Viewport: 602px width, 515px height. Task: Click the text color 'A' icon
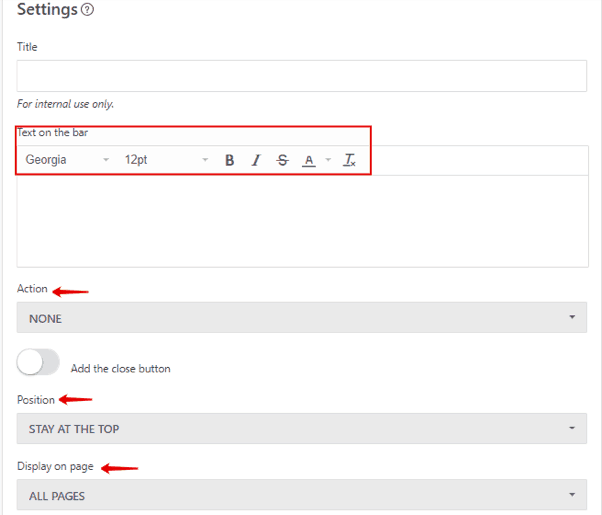click(308, 160)
